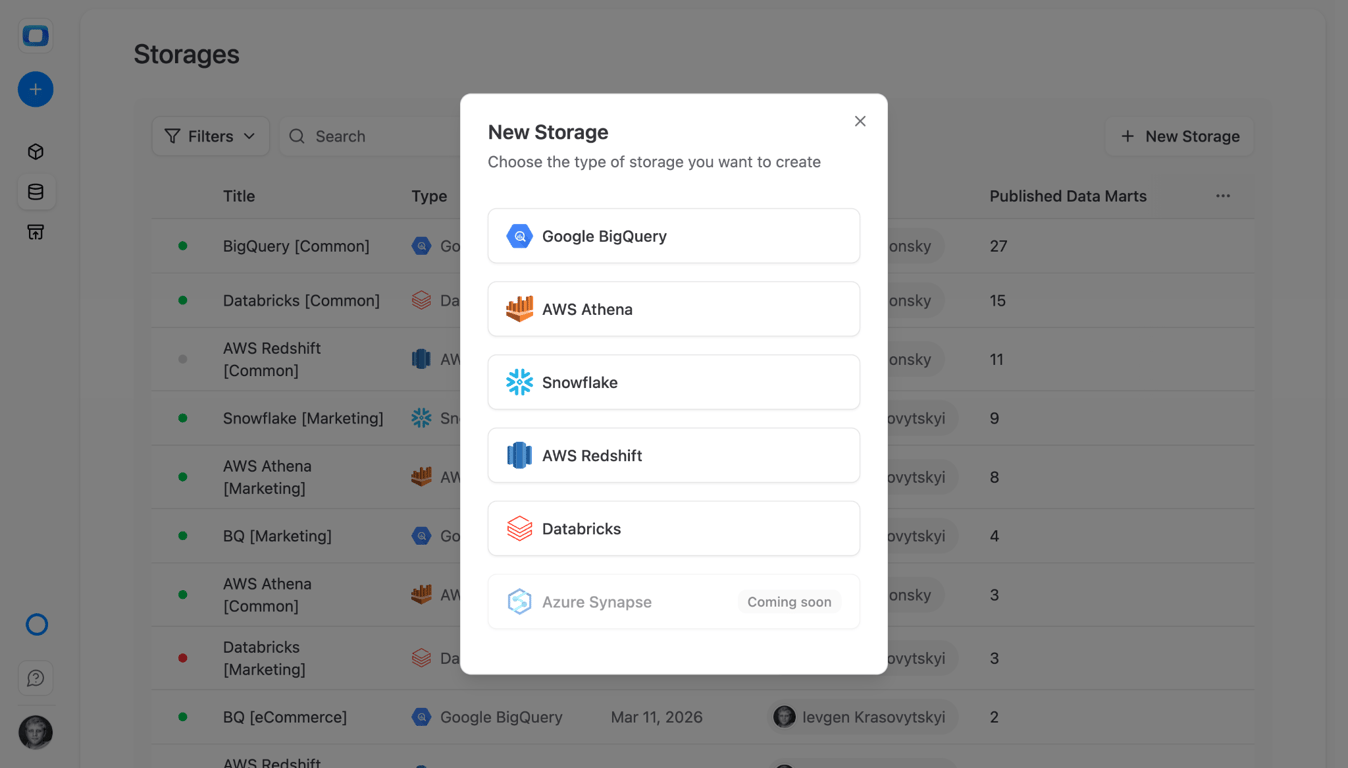The height and width of the screenshot is (768, 1348).
Task: Sort by Published Data Marts column header
Action: click(x=1068, y=196)
